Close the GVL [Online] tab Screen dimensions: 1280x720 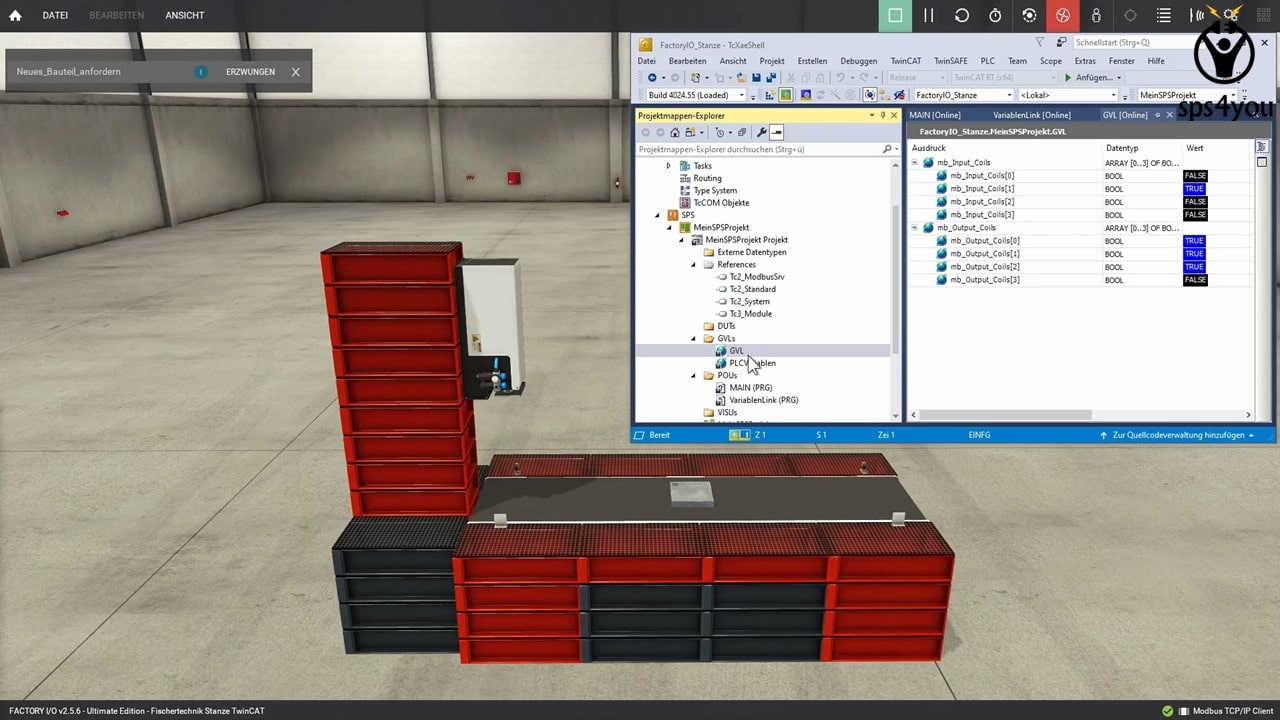click(x=1169, y=115)
